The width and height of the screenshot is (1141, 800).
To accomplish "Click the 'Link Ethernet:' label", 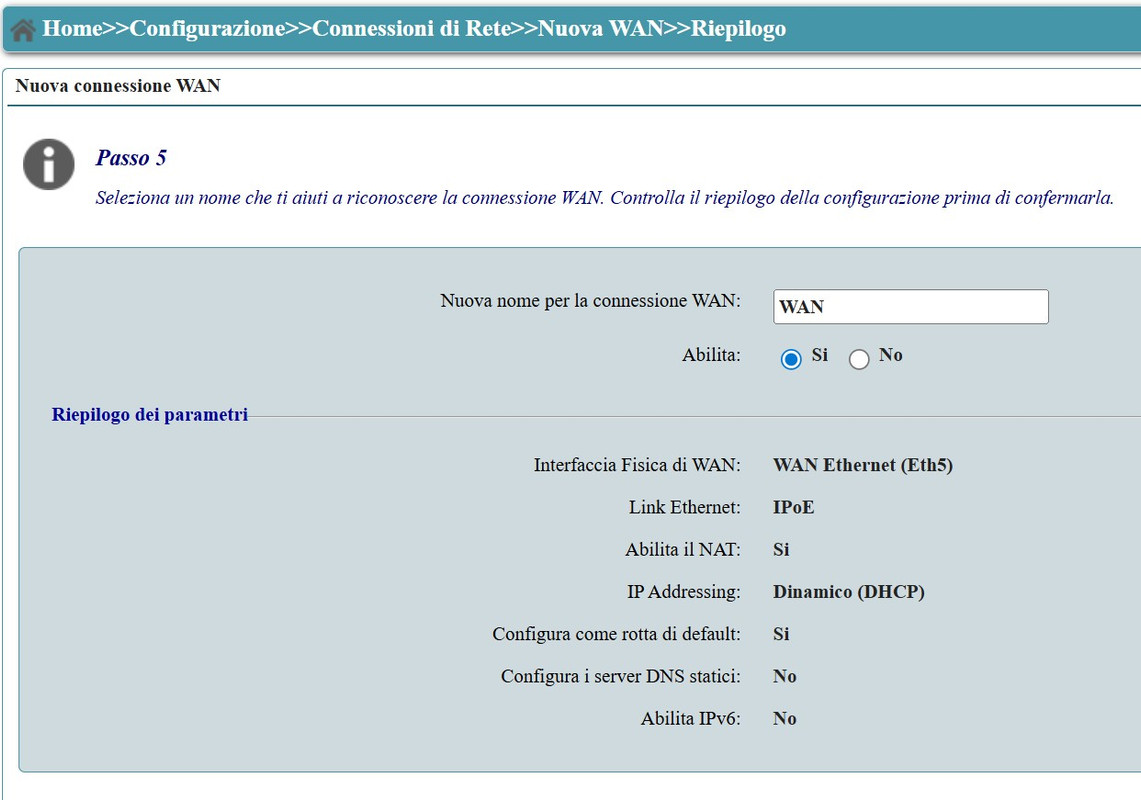I will click(685, 507).
